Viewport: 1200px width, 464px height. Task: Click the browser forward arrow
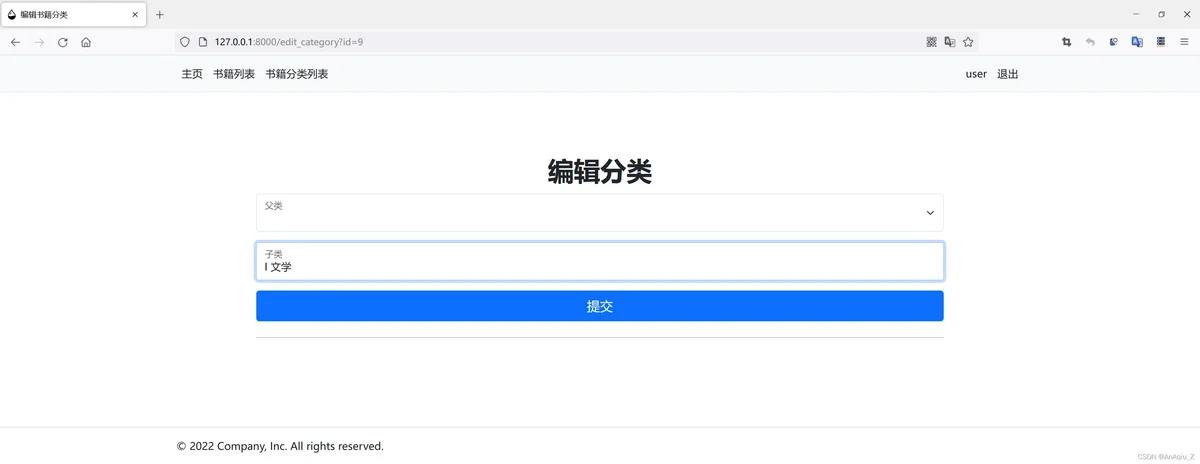click(x=39, y=42)
